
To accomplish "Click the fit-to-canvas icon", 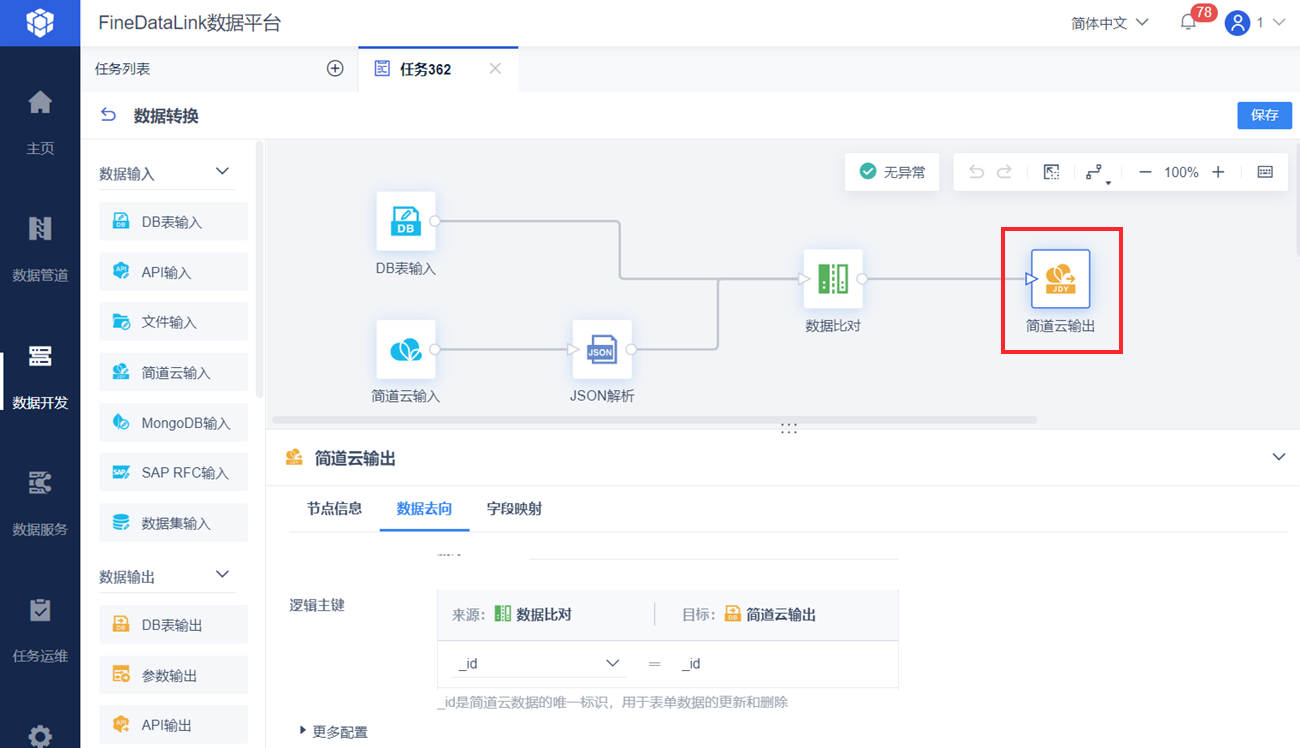I will pos(1051,172).
